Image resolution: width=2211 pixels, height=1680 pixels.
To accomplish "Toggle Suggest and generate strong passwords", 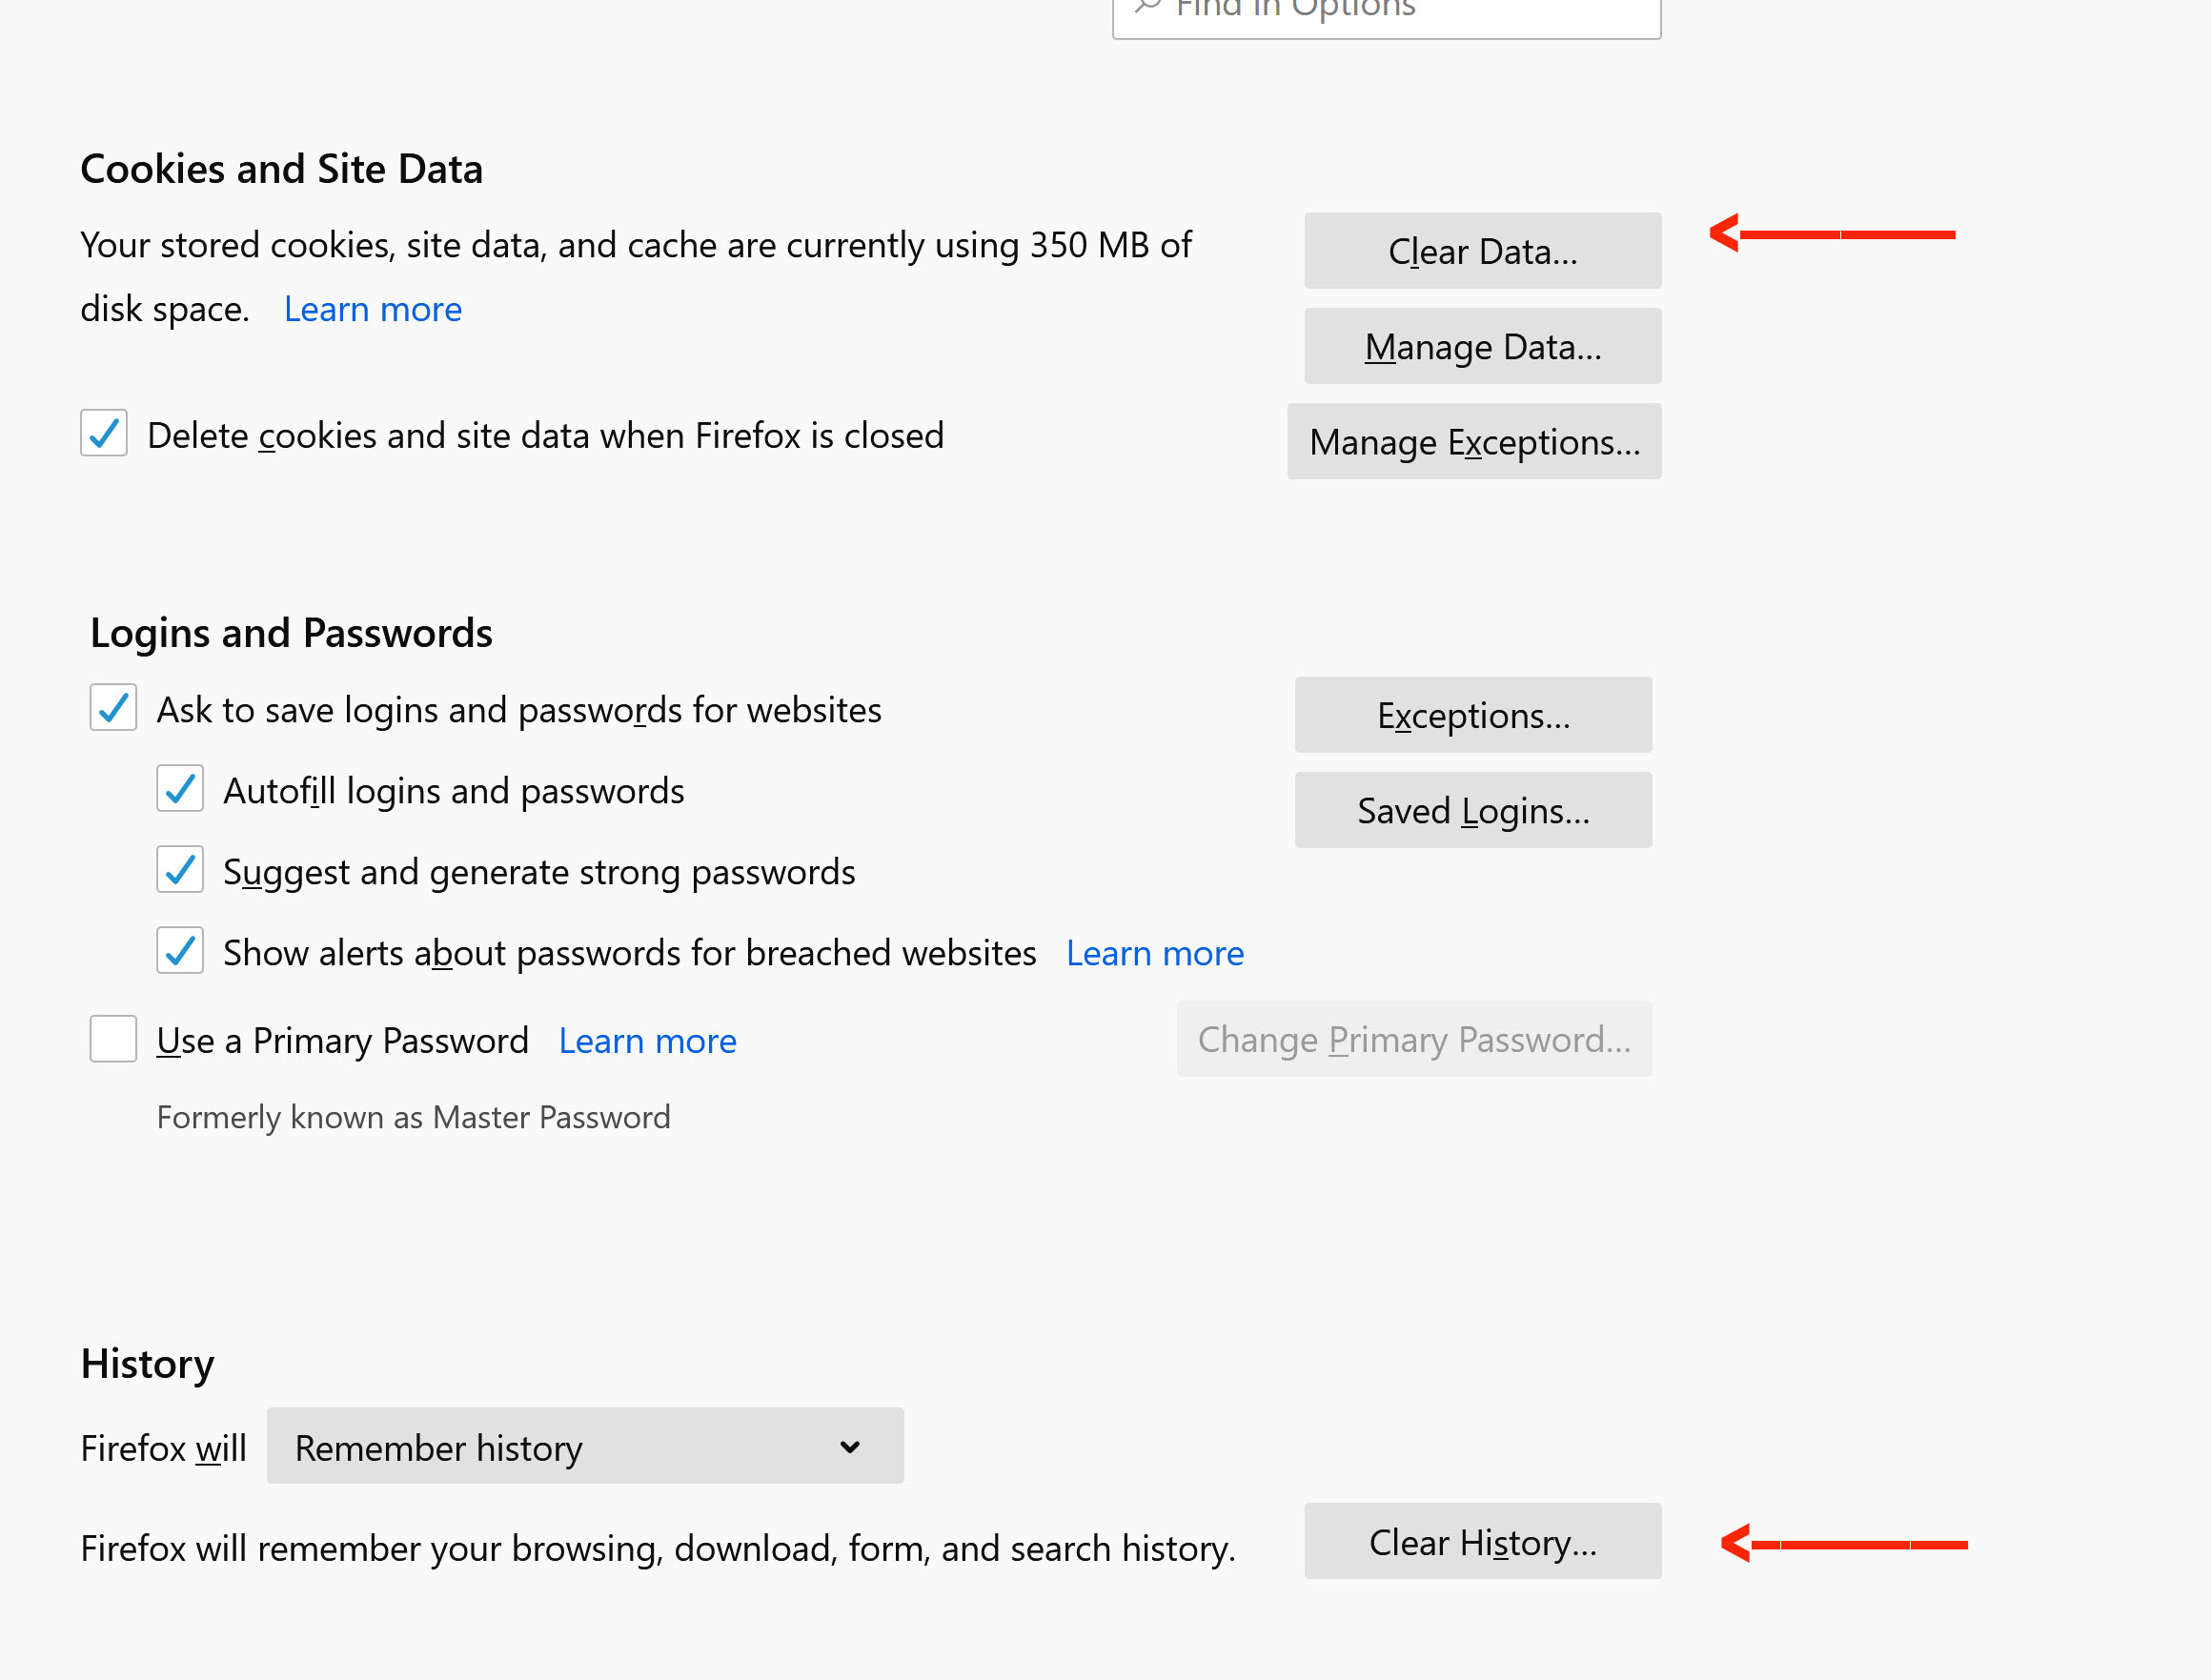I will (180, 869).
